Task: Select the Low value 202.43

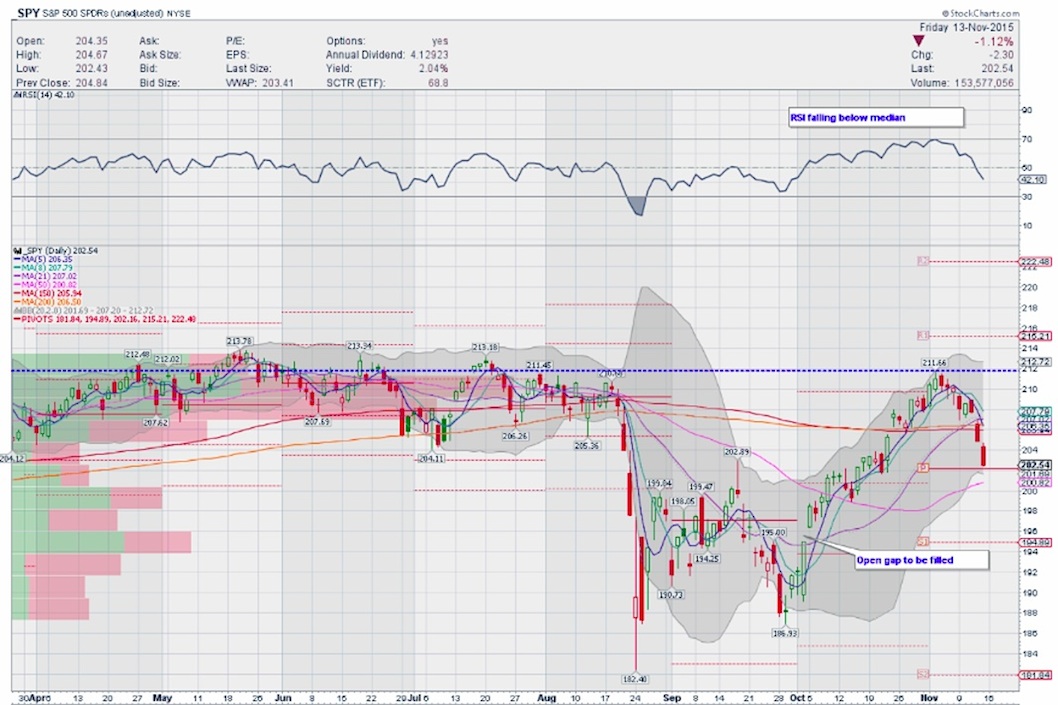Action: (x=91, y=69)
